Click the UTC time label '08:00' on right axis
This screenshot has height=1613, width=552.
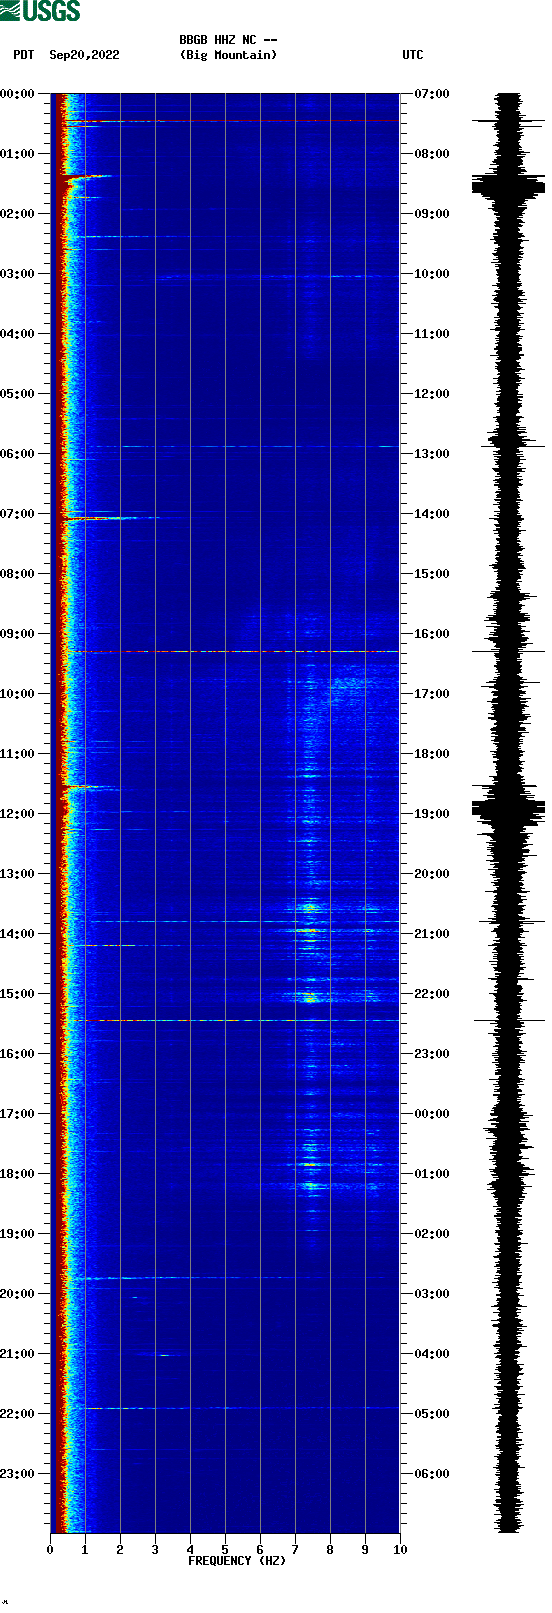[432, 154]
